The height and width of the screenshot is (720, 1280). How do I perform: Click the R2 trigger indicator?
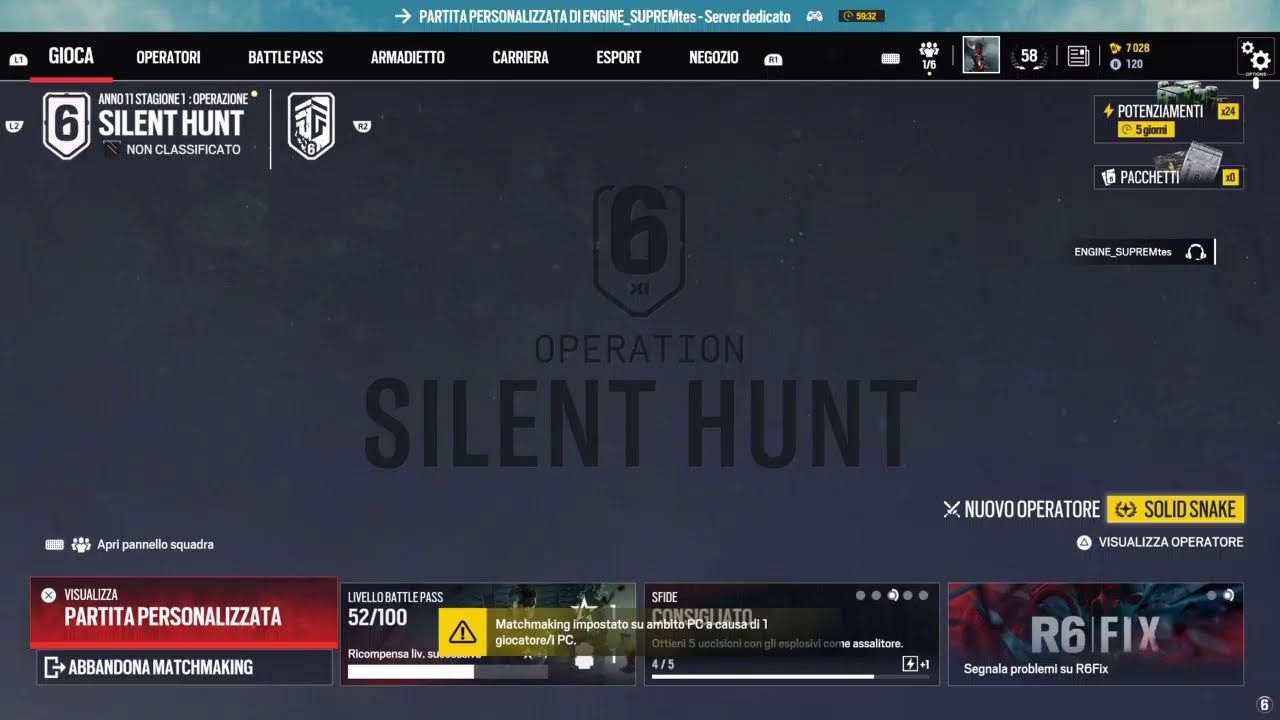(x=362, y=126)
